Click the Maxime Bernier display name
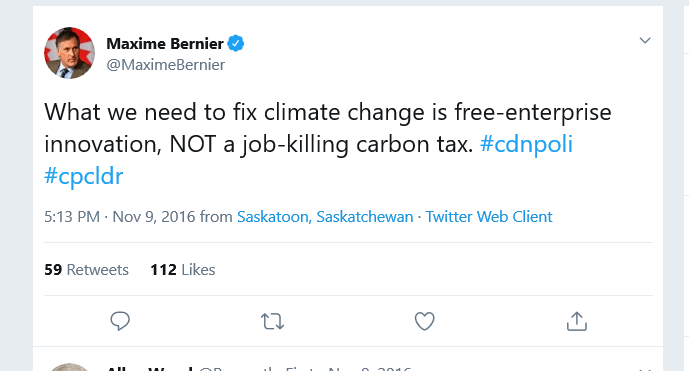Image resolution: width=689 pixels, height=371 pixels. pos(165,44)
